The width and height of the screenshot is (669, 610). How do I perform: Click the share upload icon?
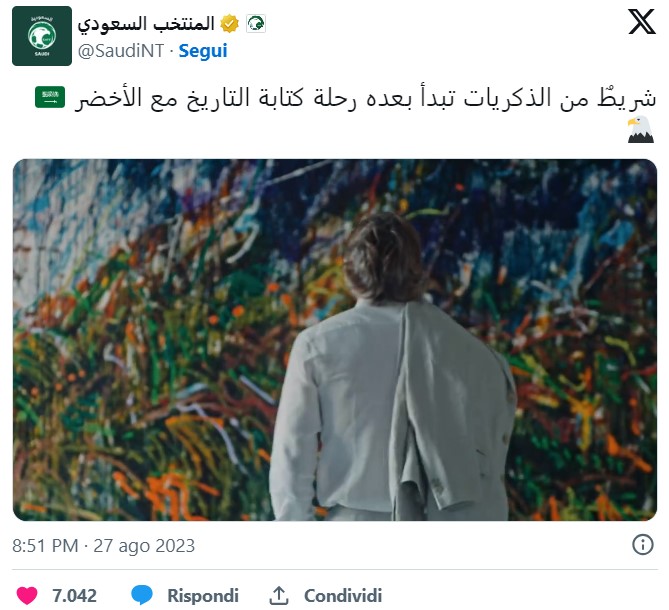pyautogui.click(x=279, y=595)
